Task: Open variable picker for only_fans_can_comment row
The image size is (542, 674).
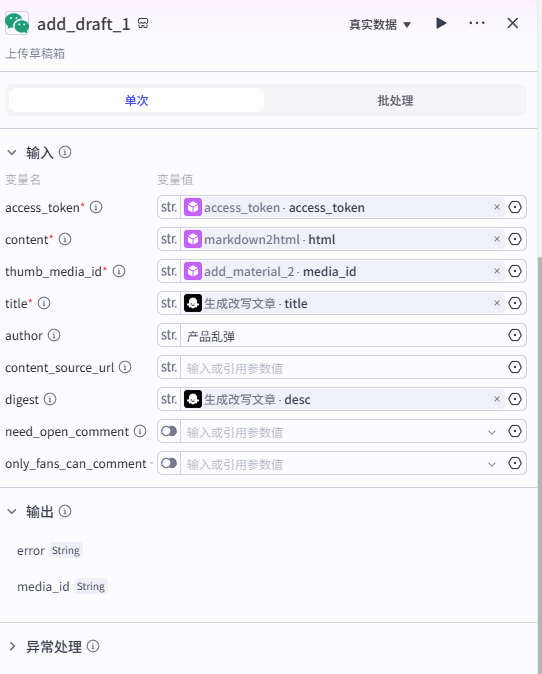Action: [x=515, y=463]
